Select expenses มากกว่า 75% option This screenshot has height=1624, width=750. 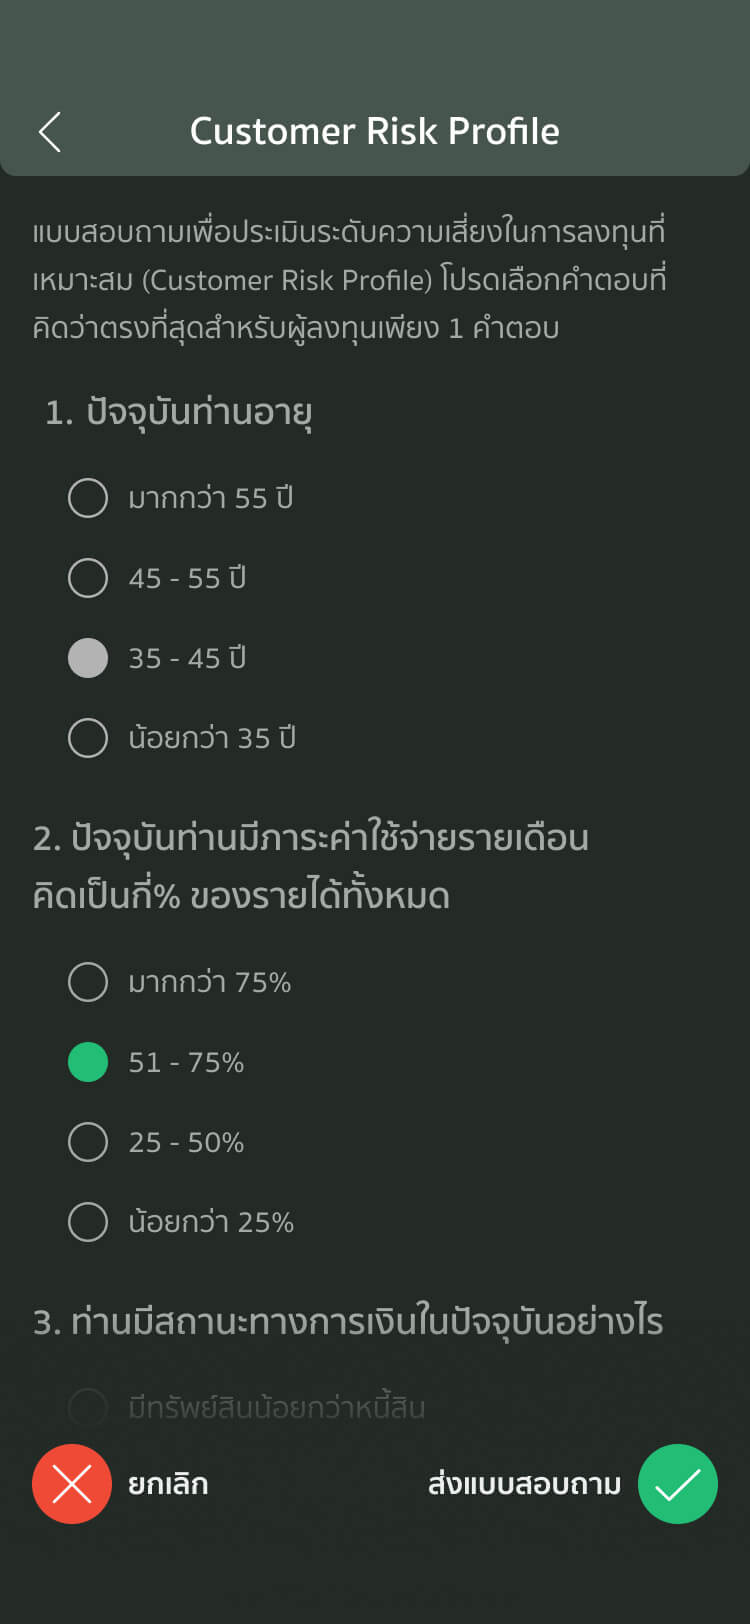(88, 982)
